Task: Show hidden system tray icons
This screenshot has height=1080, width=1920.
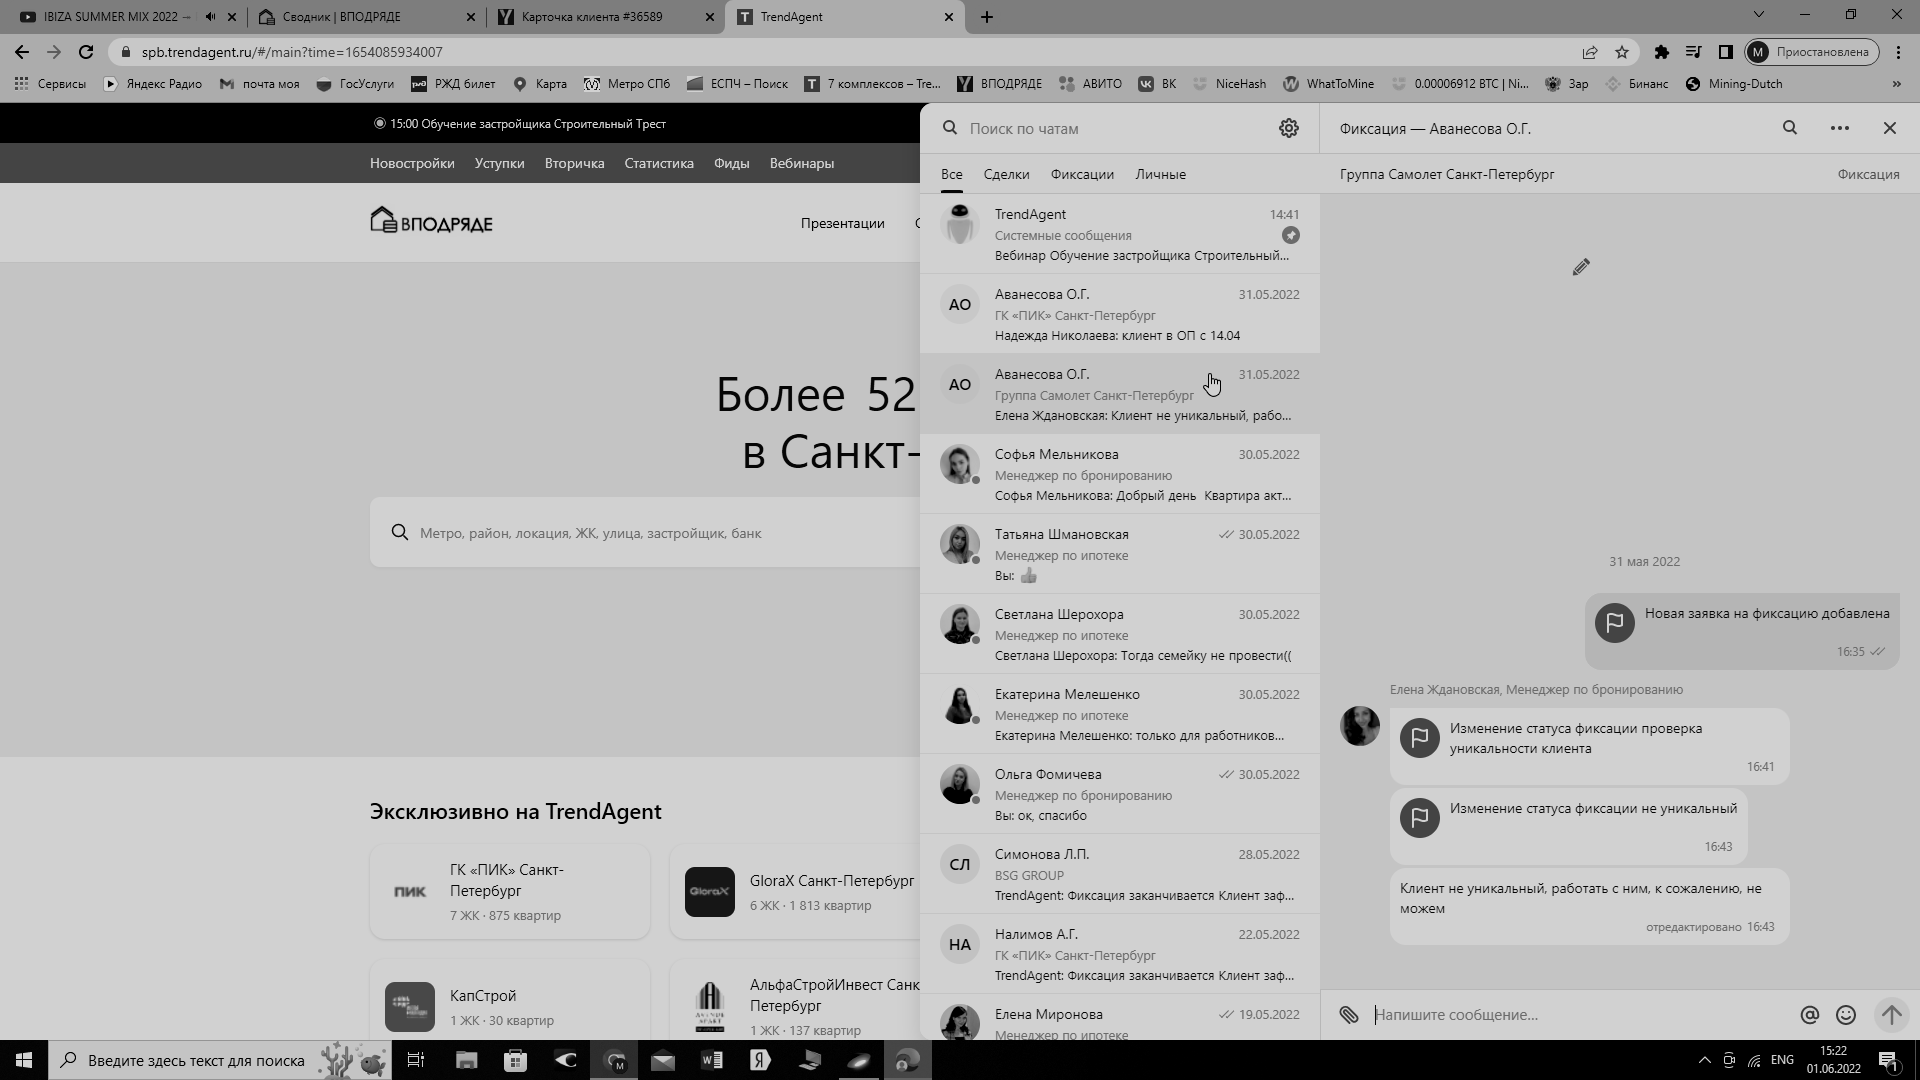Action: click(x=1704, y=1060)
